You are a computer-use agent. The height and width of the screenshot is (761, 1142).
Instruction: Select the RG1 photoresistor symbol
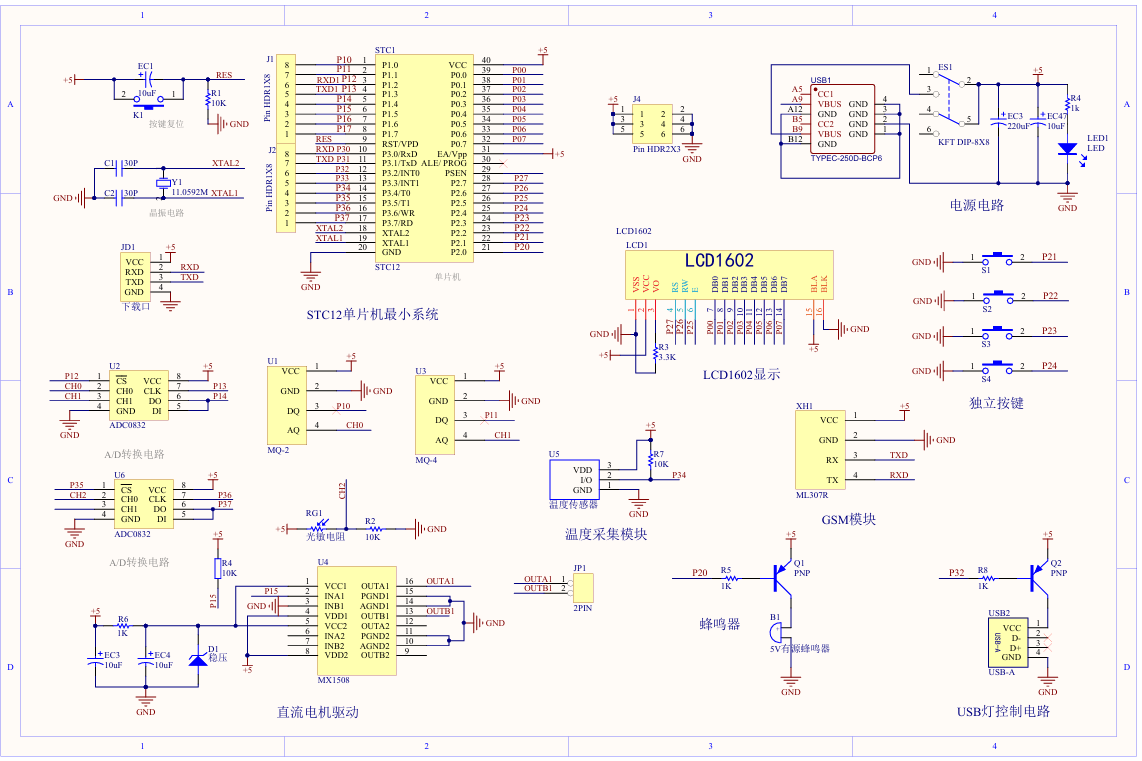coord(318,528)
